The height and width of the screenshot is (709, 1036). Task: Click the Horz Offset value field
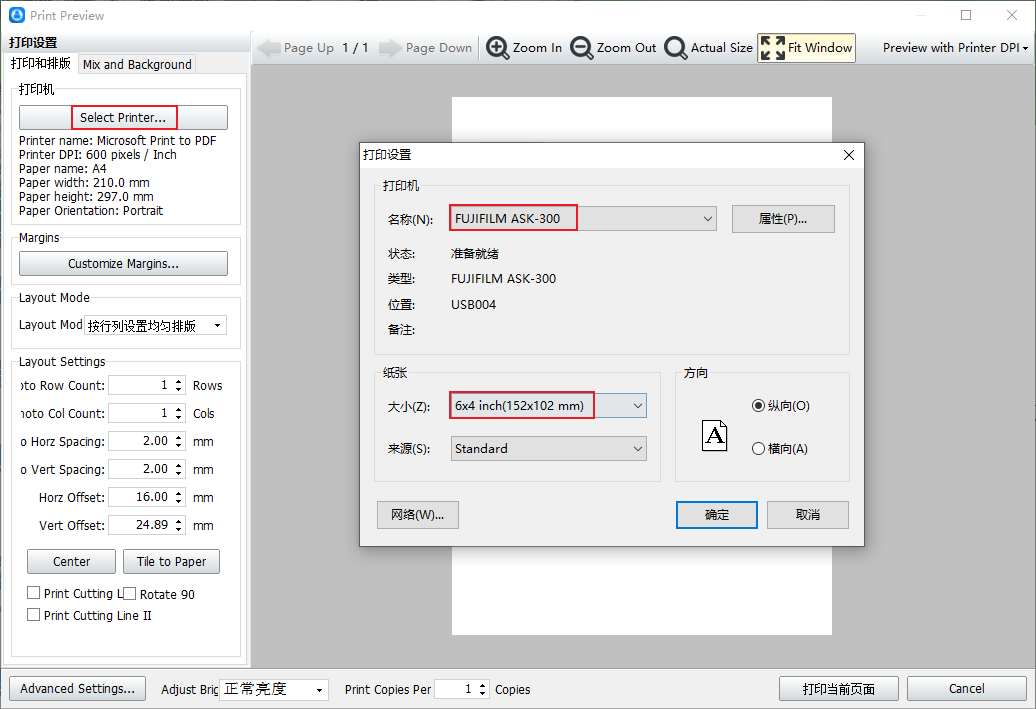coord(139,497)
